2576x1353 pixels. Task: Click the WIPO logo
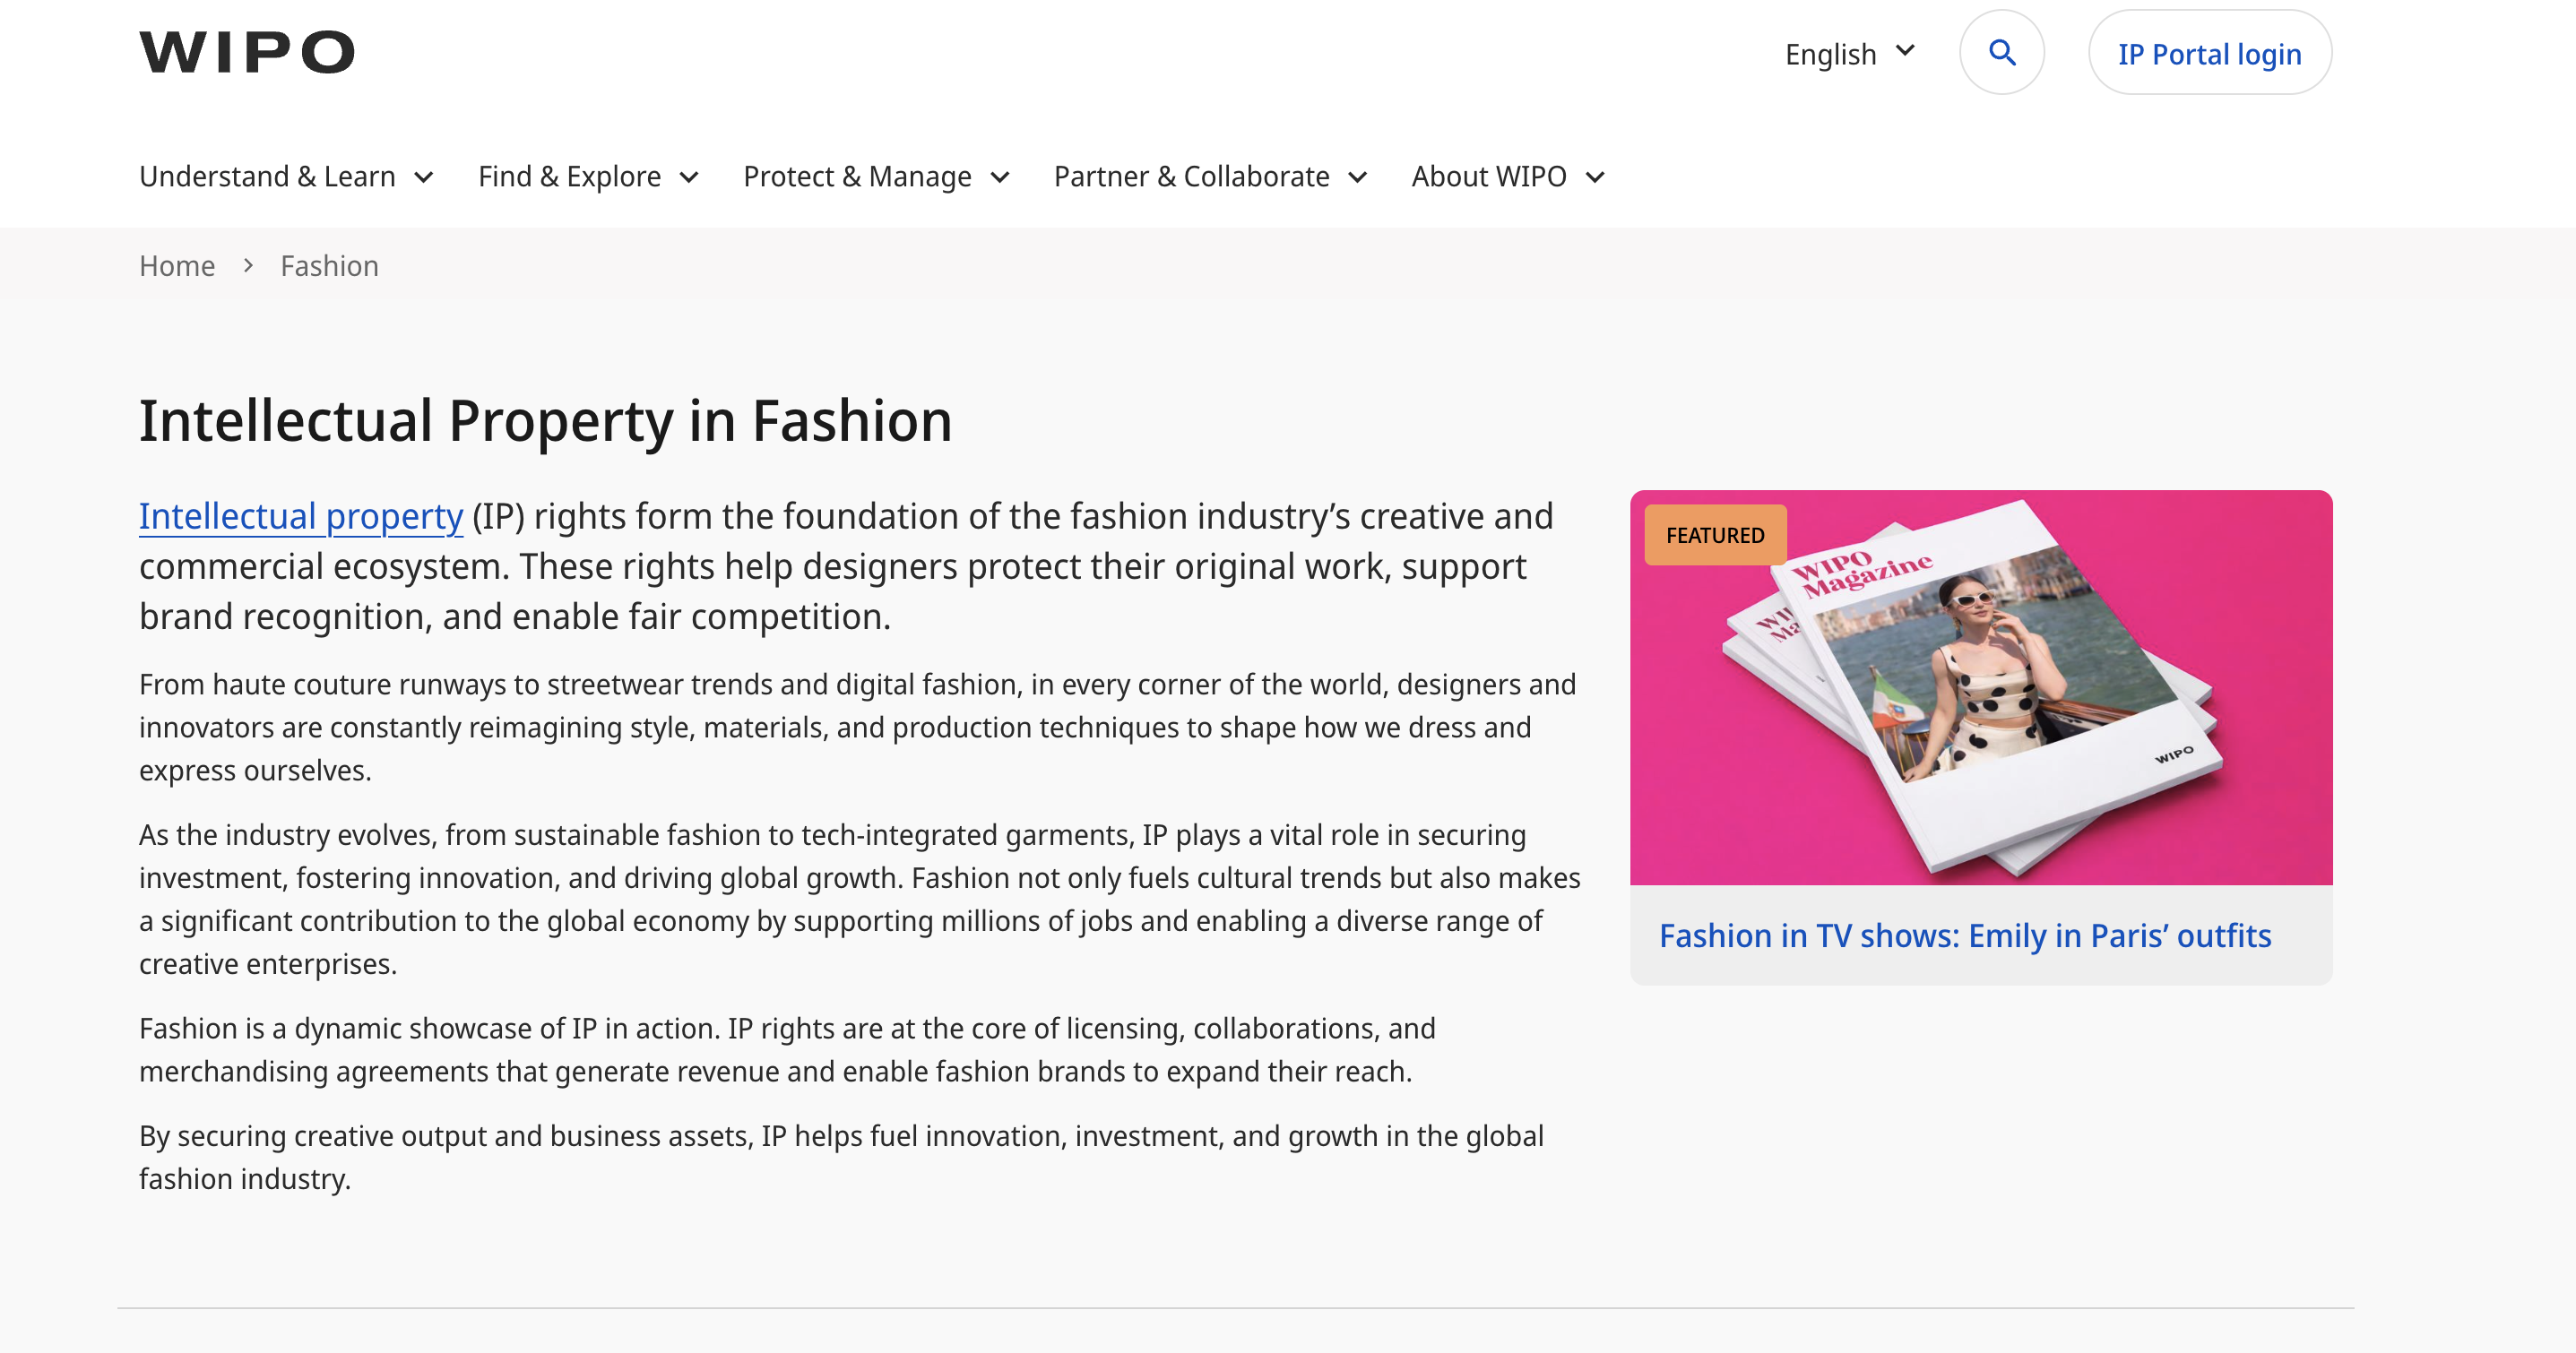tap(246, 52)
